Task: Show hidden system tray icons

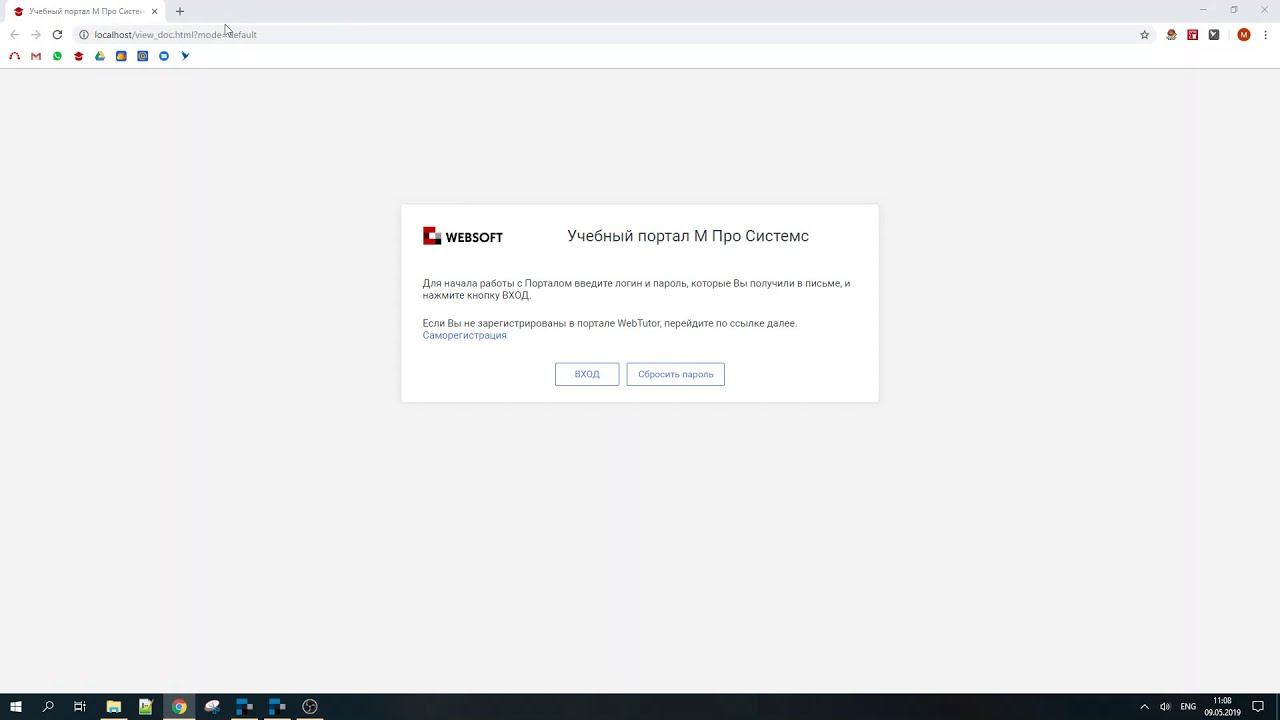Action: [x=1145, y=706]
